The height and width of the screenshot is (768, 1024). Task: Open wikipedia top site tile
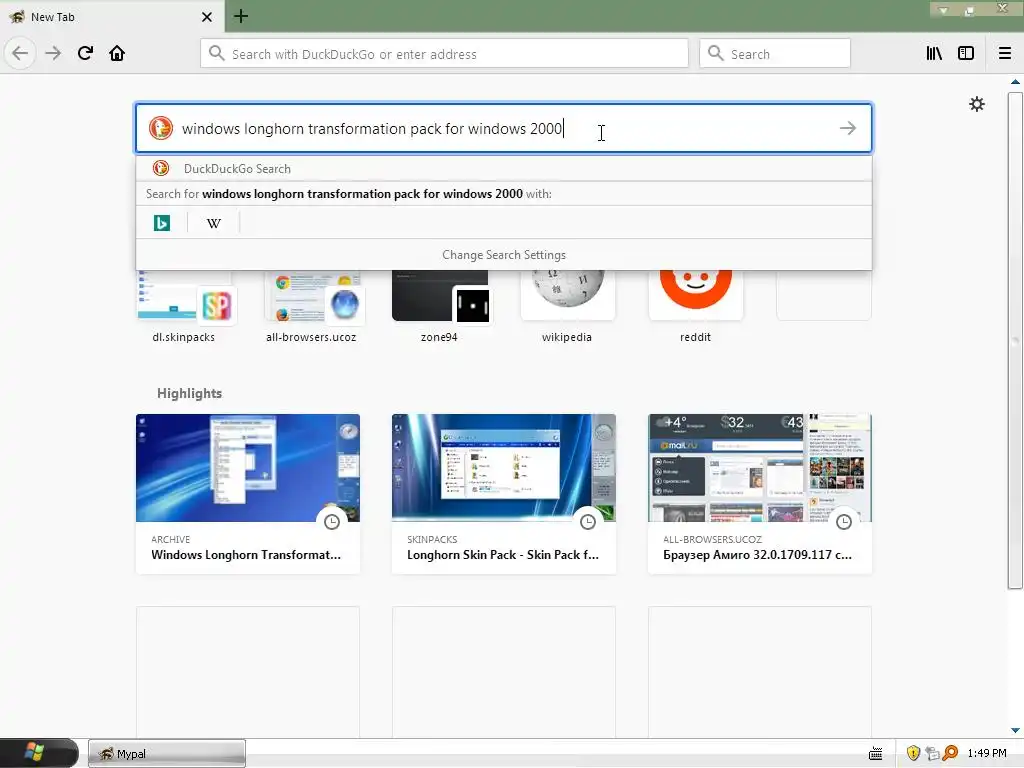tap(568, 307)
